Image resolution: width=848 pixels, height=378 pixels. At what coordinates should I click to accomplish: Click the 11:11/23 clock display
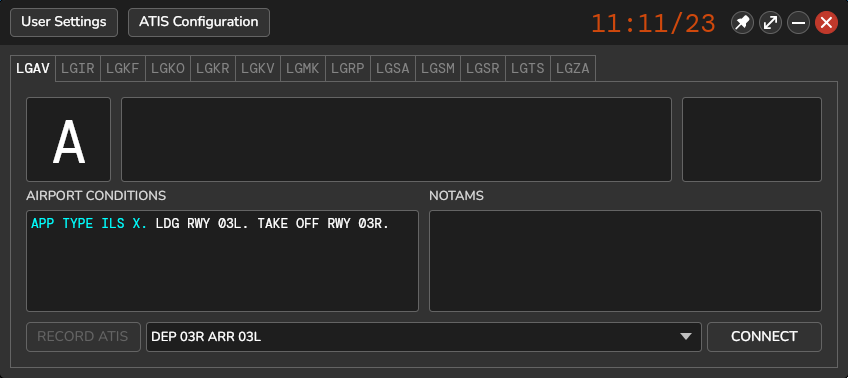click(x=653, y=24)
